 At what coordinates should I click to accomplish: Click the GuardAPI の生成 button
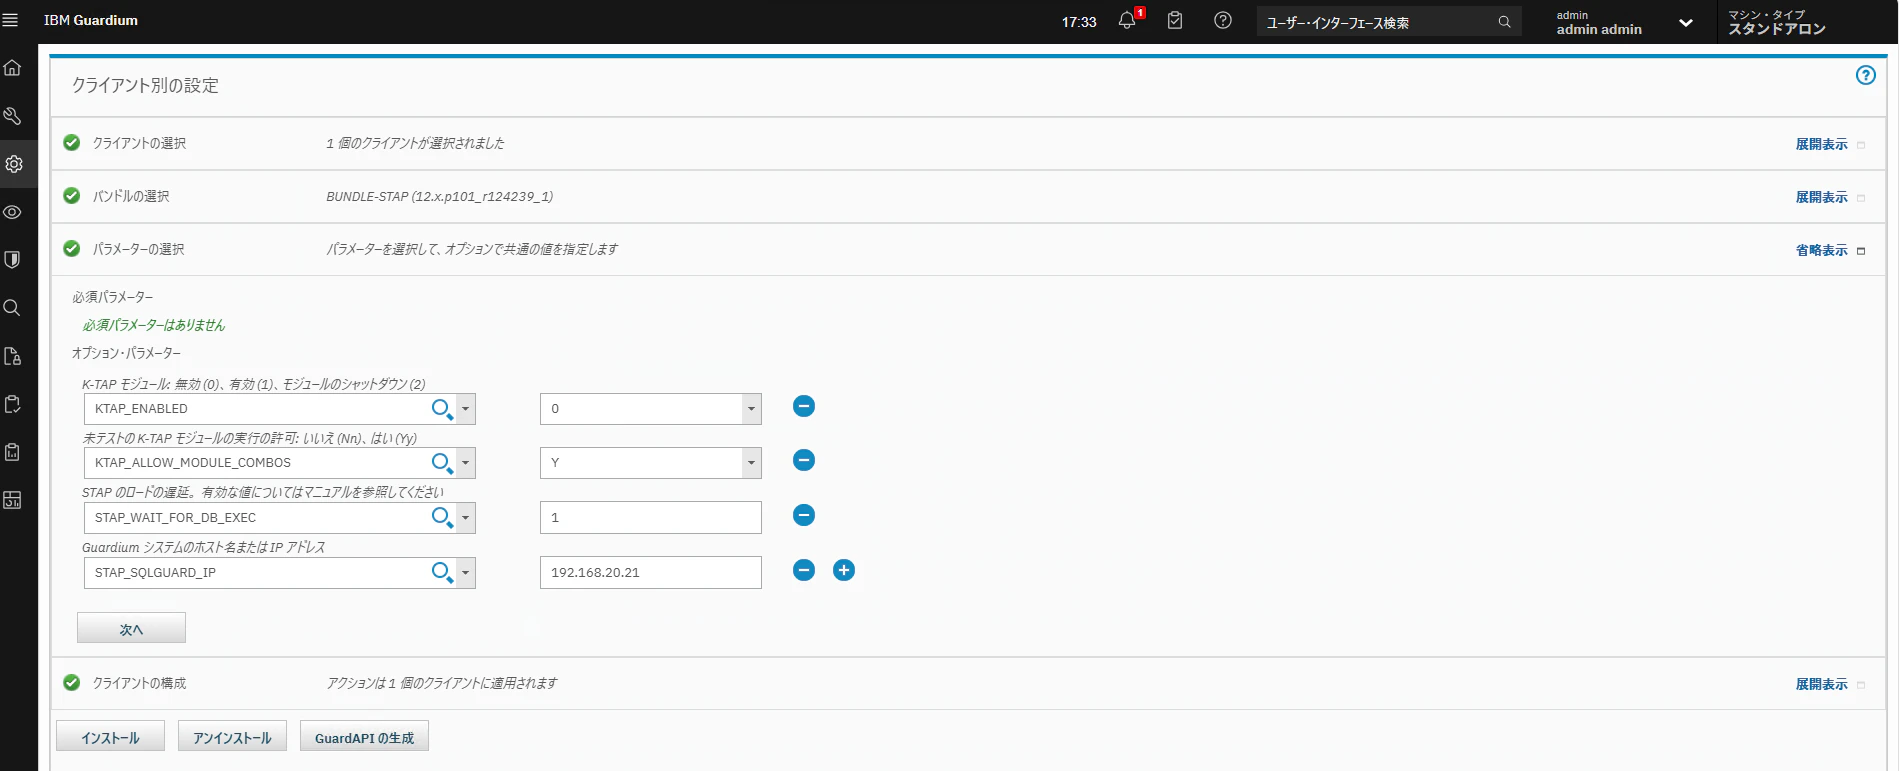pos(364,736)
